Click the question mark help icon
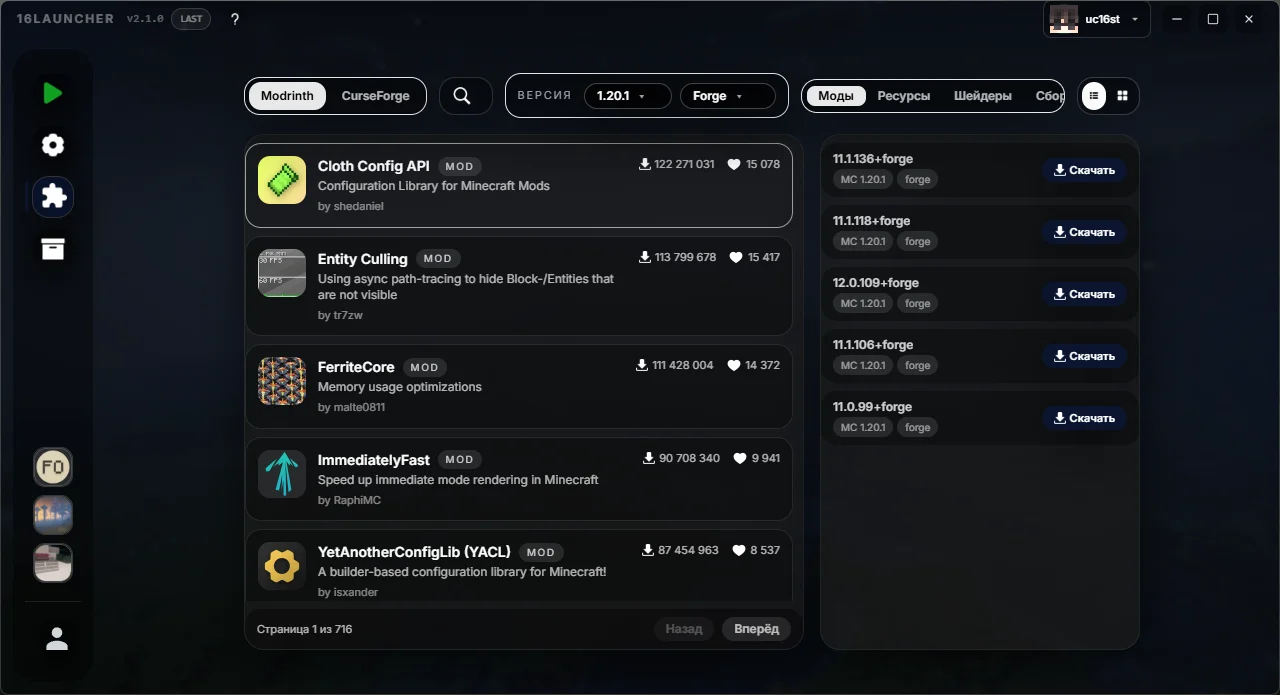The height and width of the screenshot is (695, 1280). click(235, 19)
